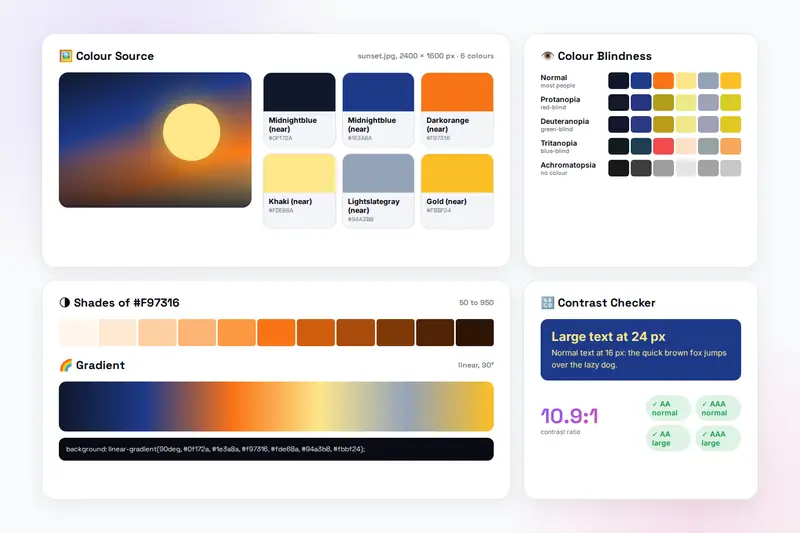This screenshot has height=533, width=800.
Task: Pick the Gold (near) colour card
Action: point(457,191)
